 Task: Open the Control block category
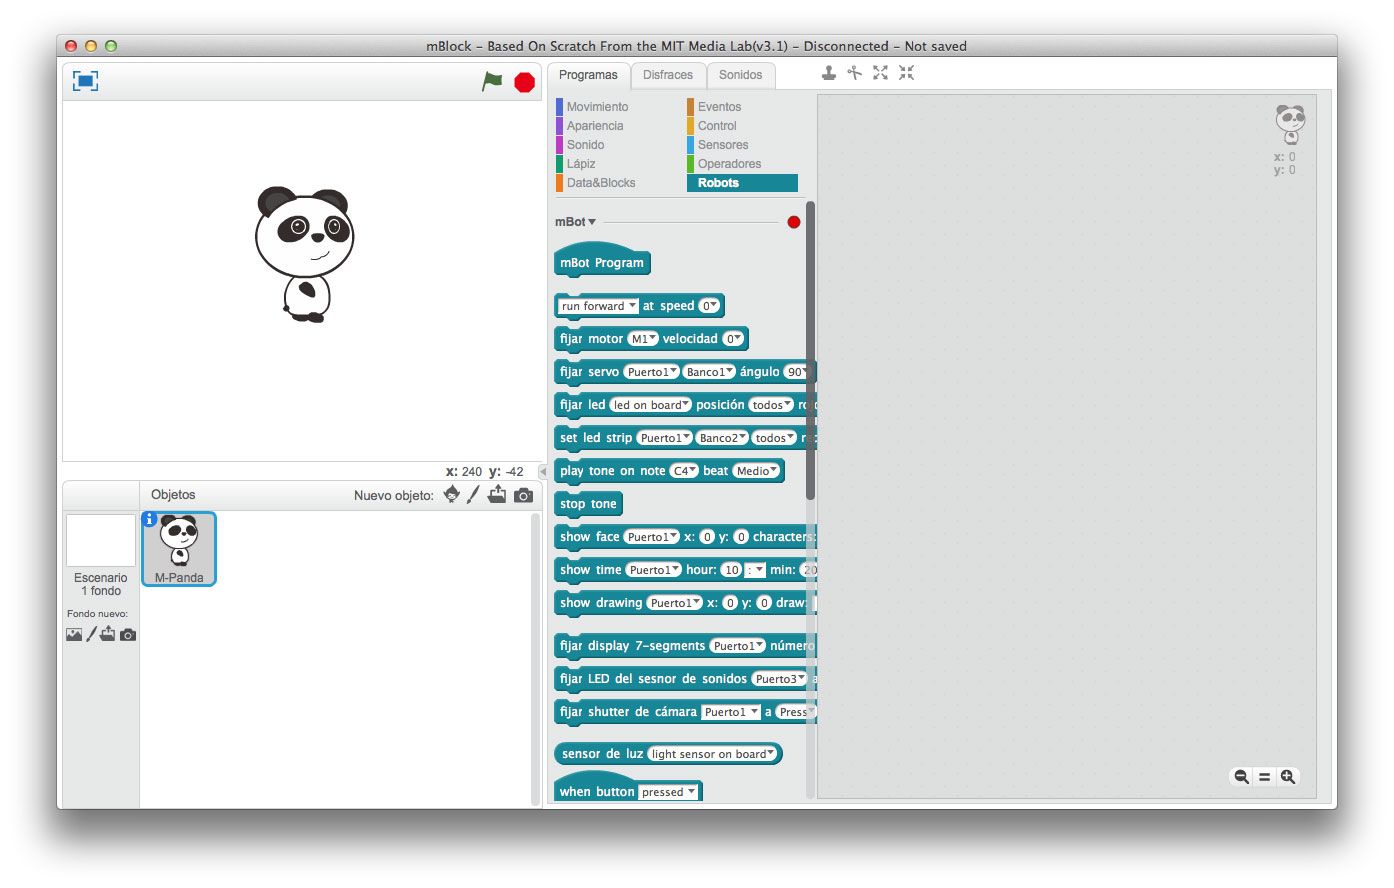[x=717, y=126]
